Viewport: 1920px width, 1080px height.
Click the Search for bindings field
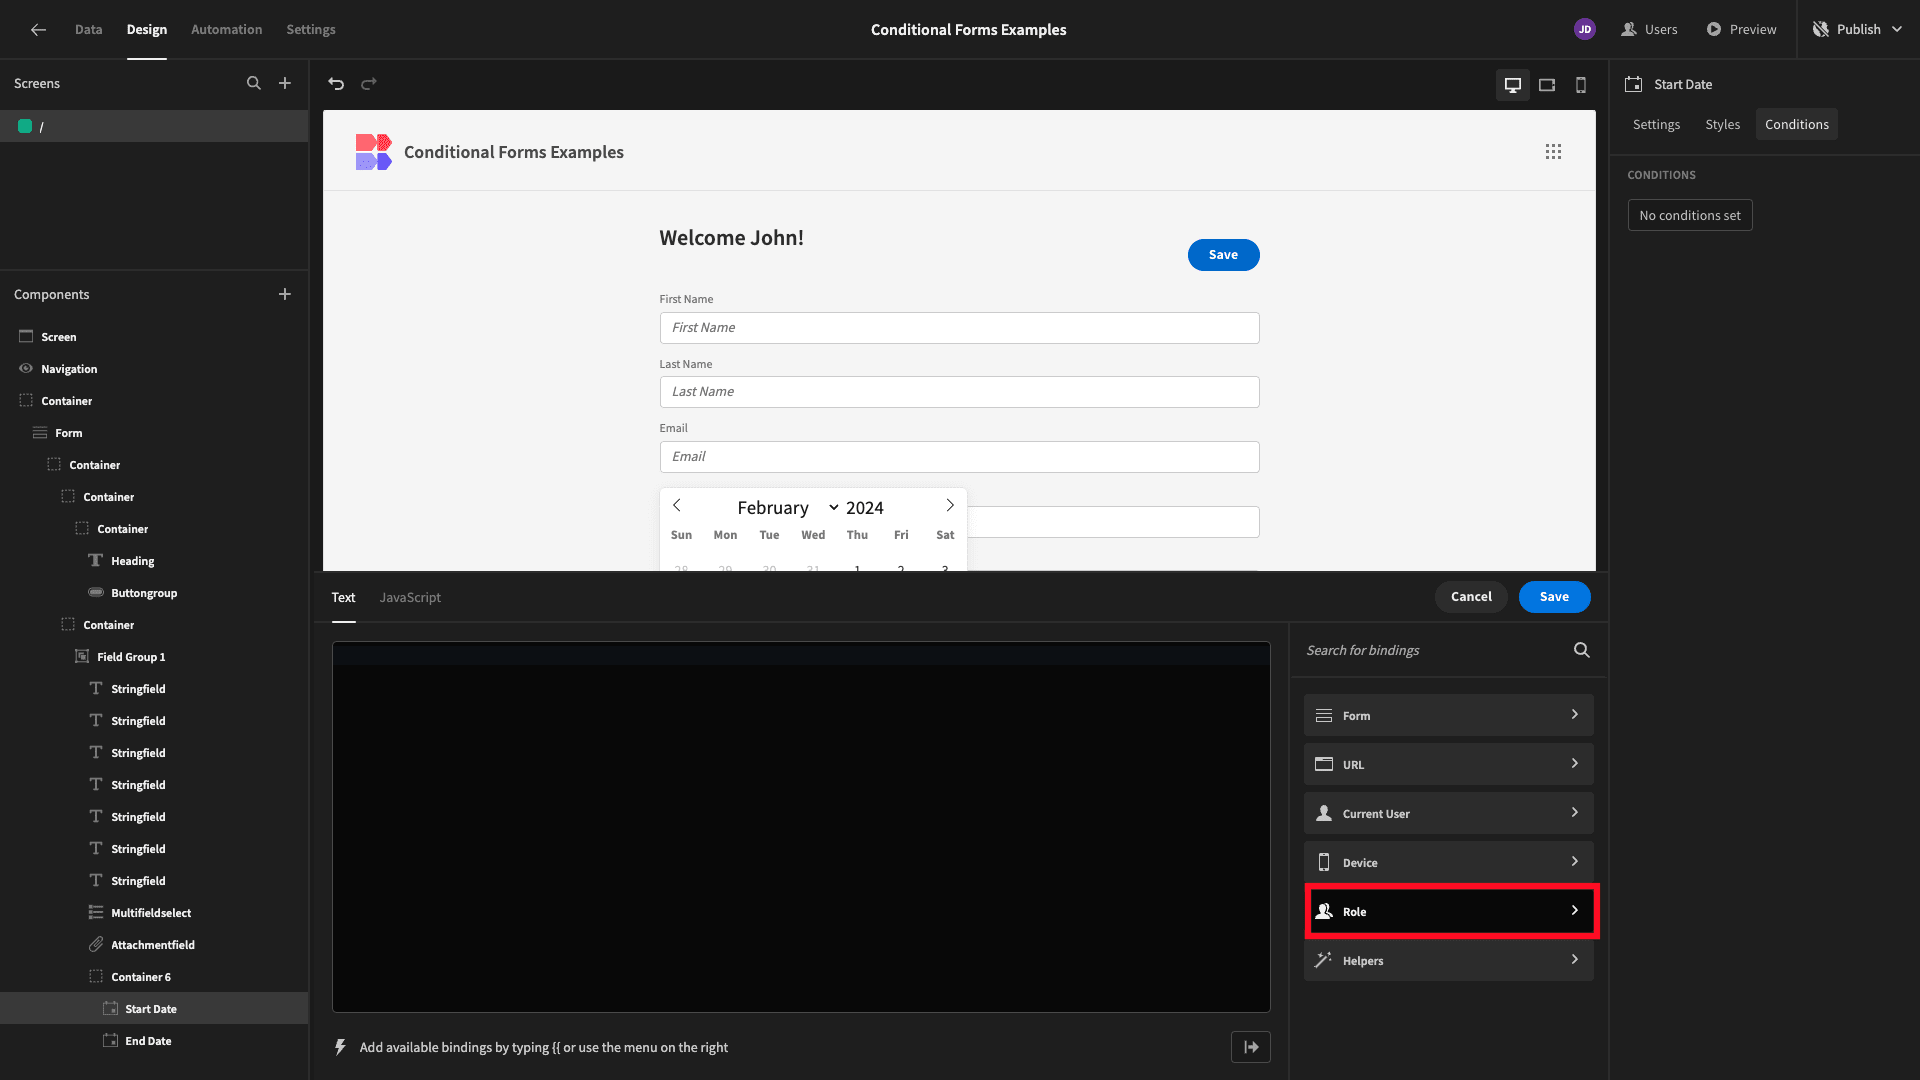tap(1435, 650)
